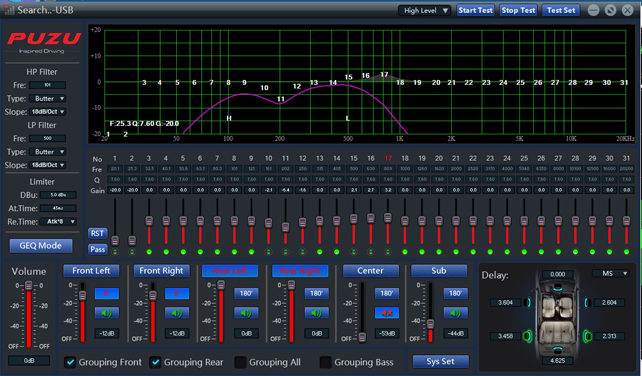Image resolution: width=642 pixels, height=376 pixels.
Task: Toggle band 17 bypass indicator
Action: click(388, 251)
